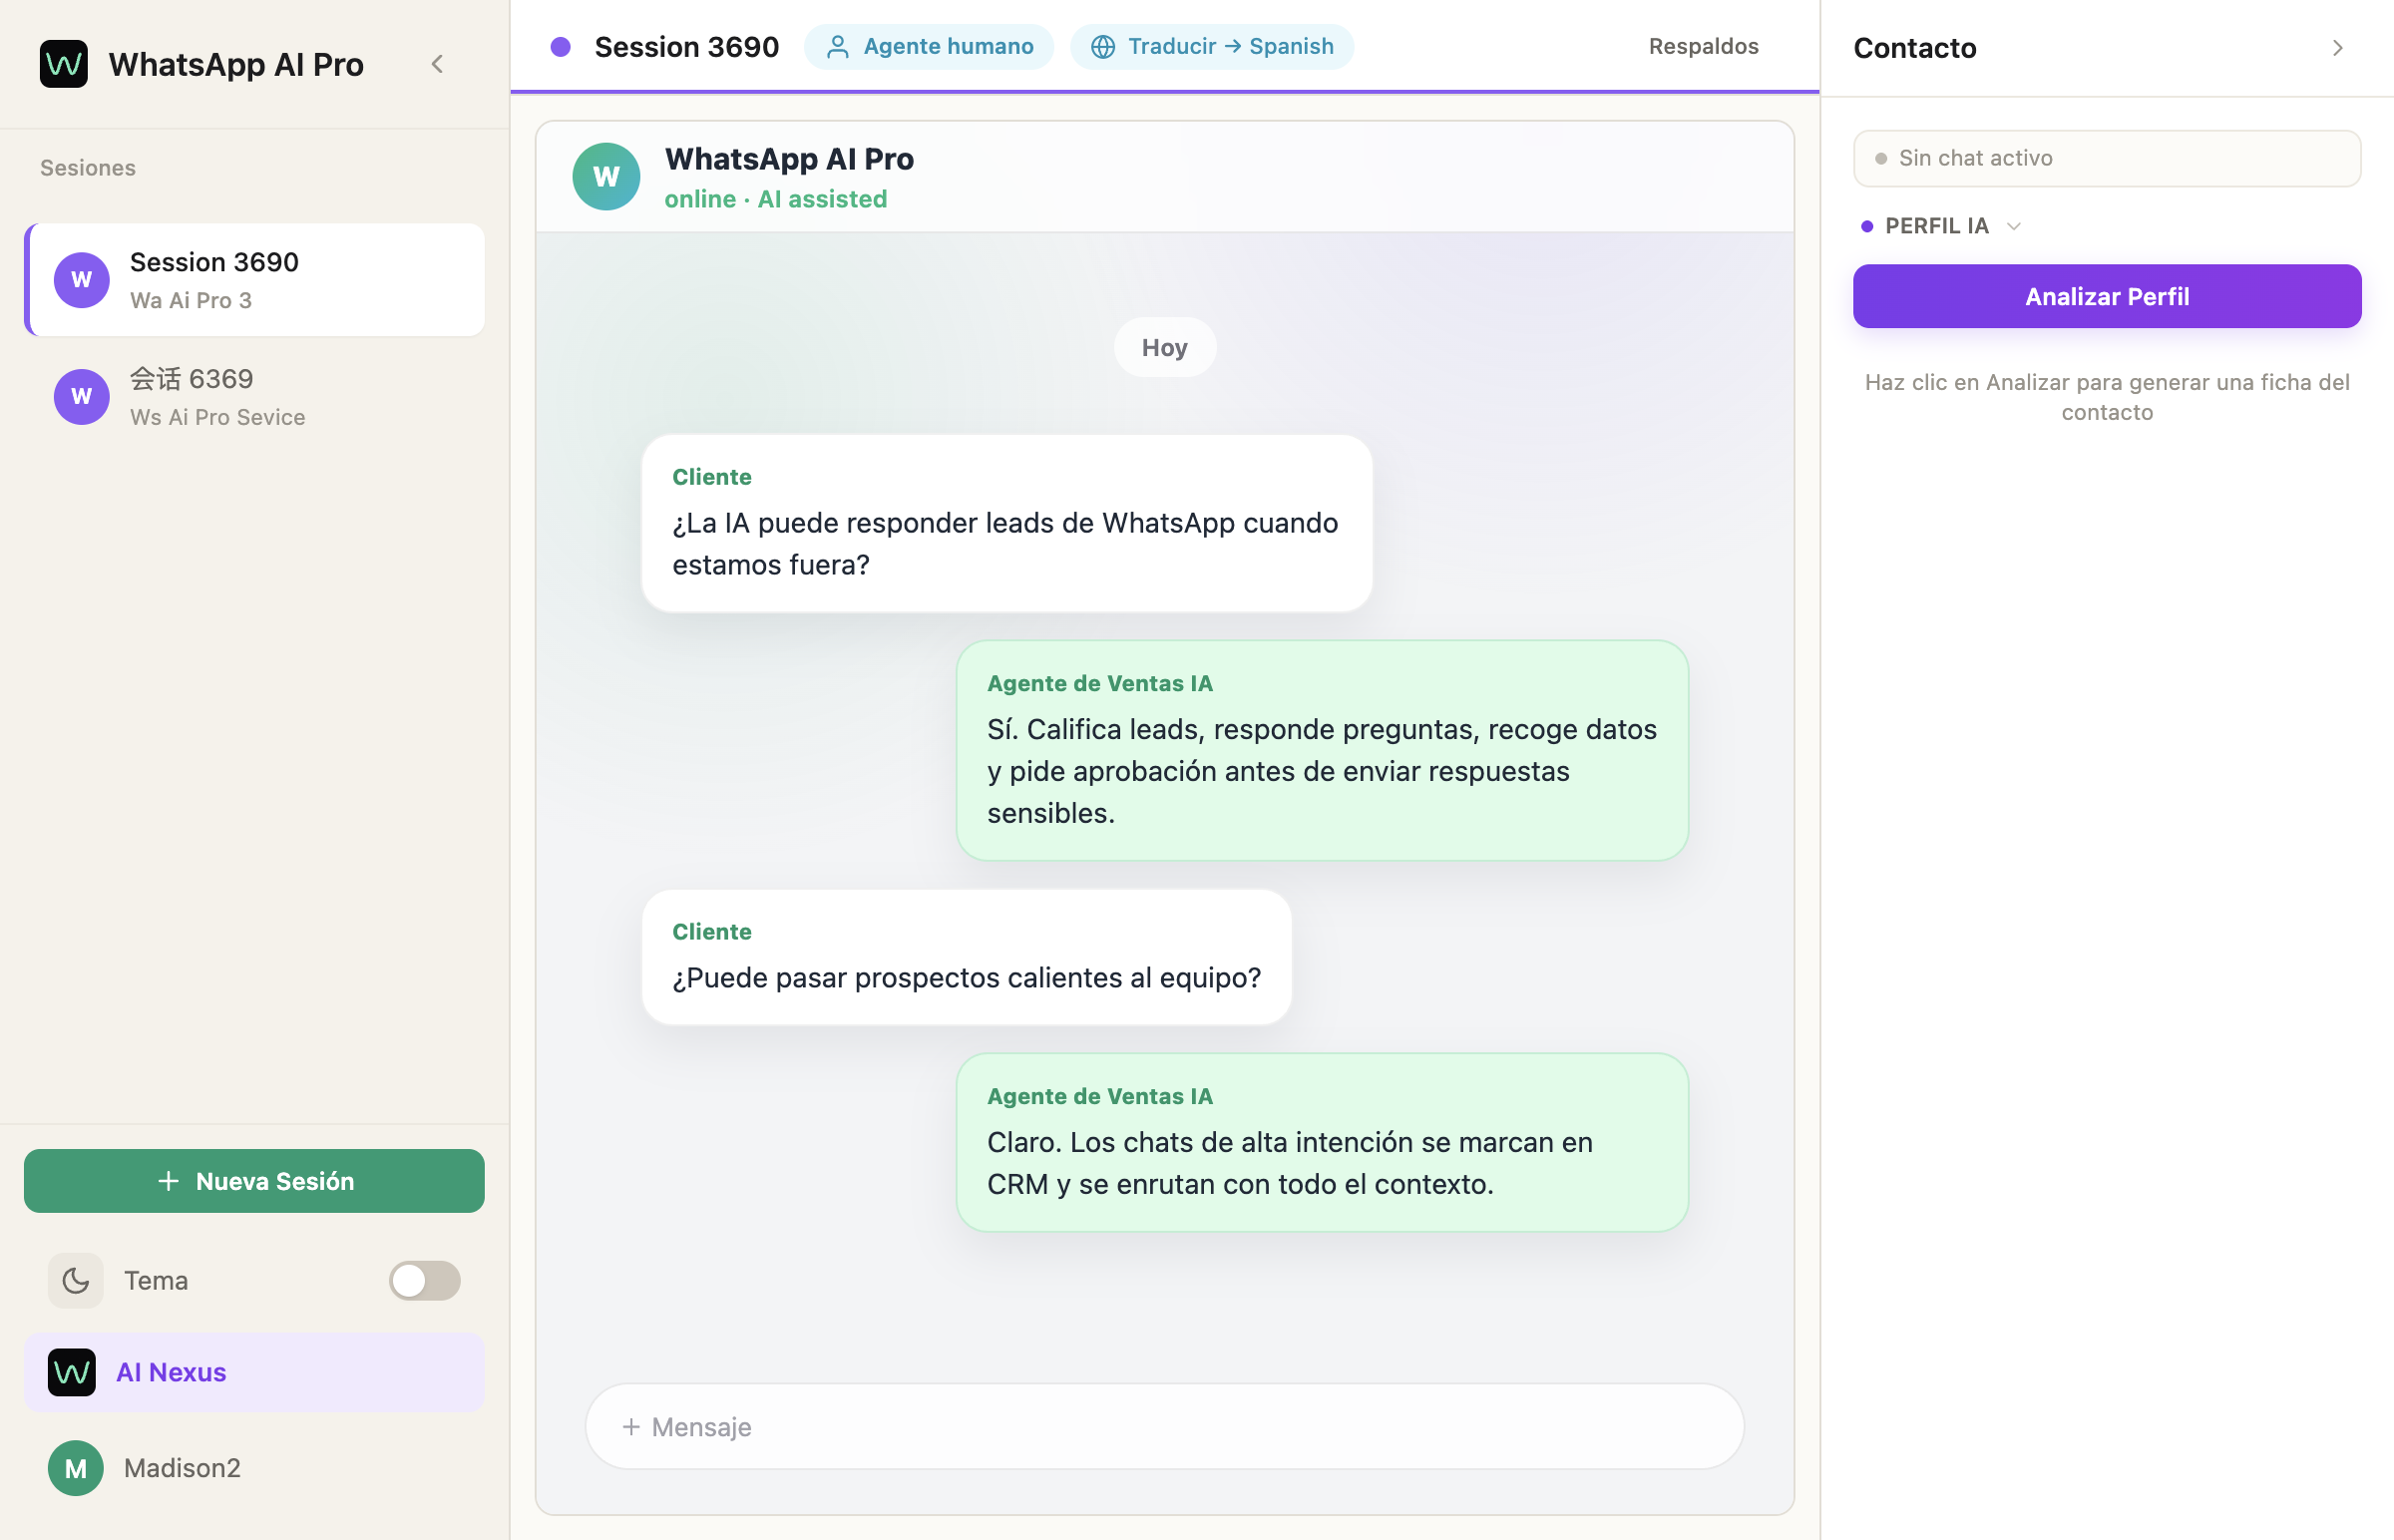Click the globe icon in Traducir
Image resolution: width=2394 pixels, height=1540 pixels.
click(x=1103, y=46)
